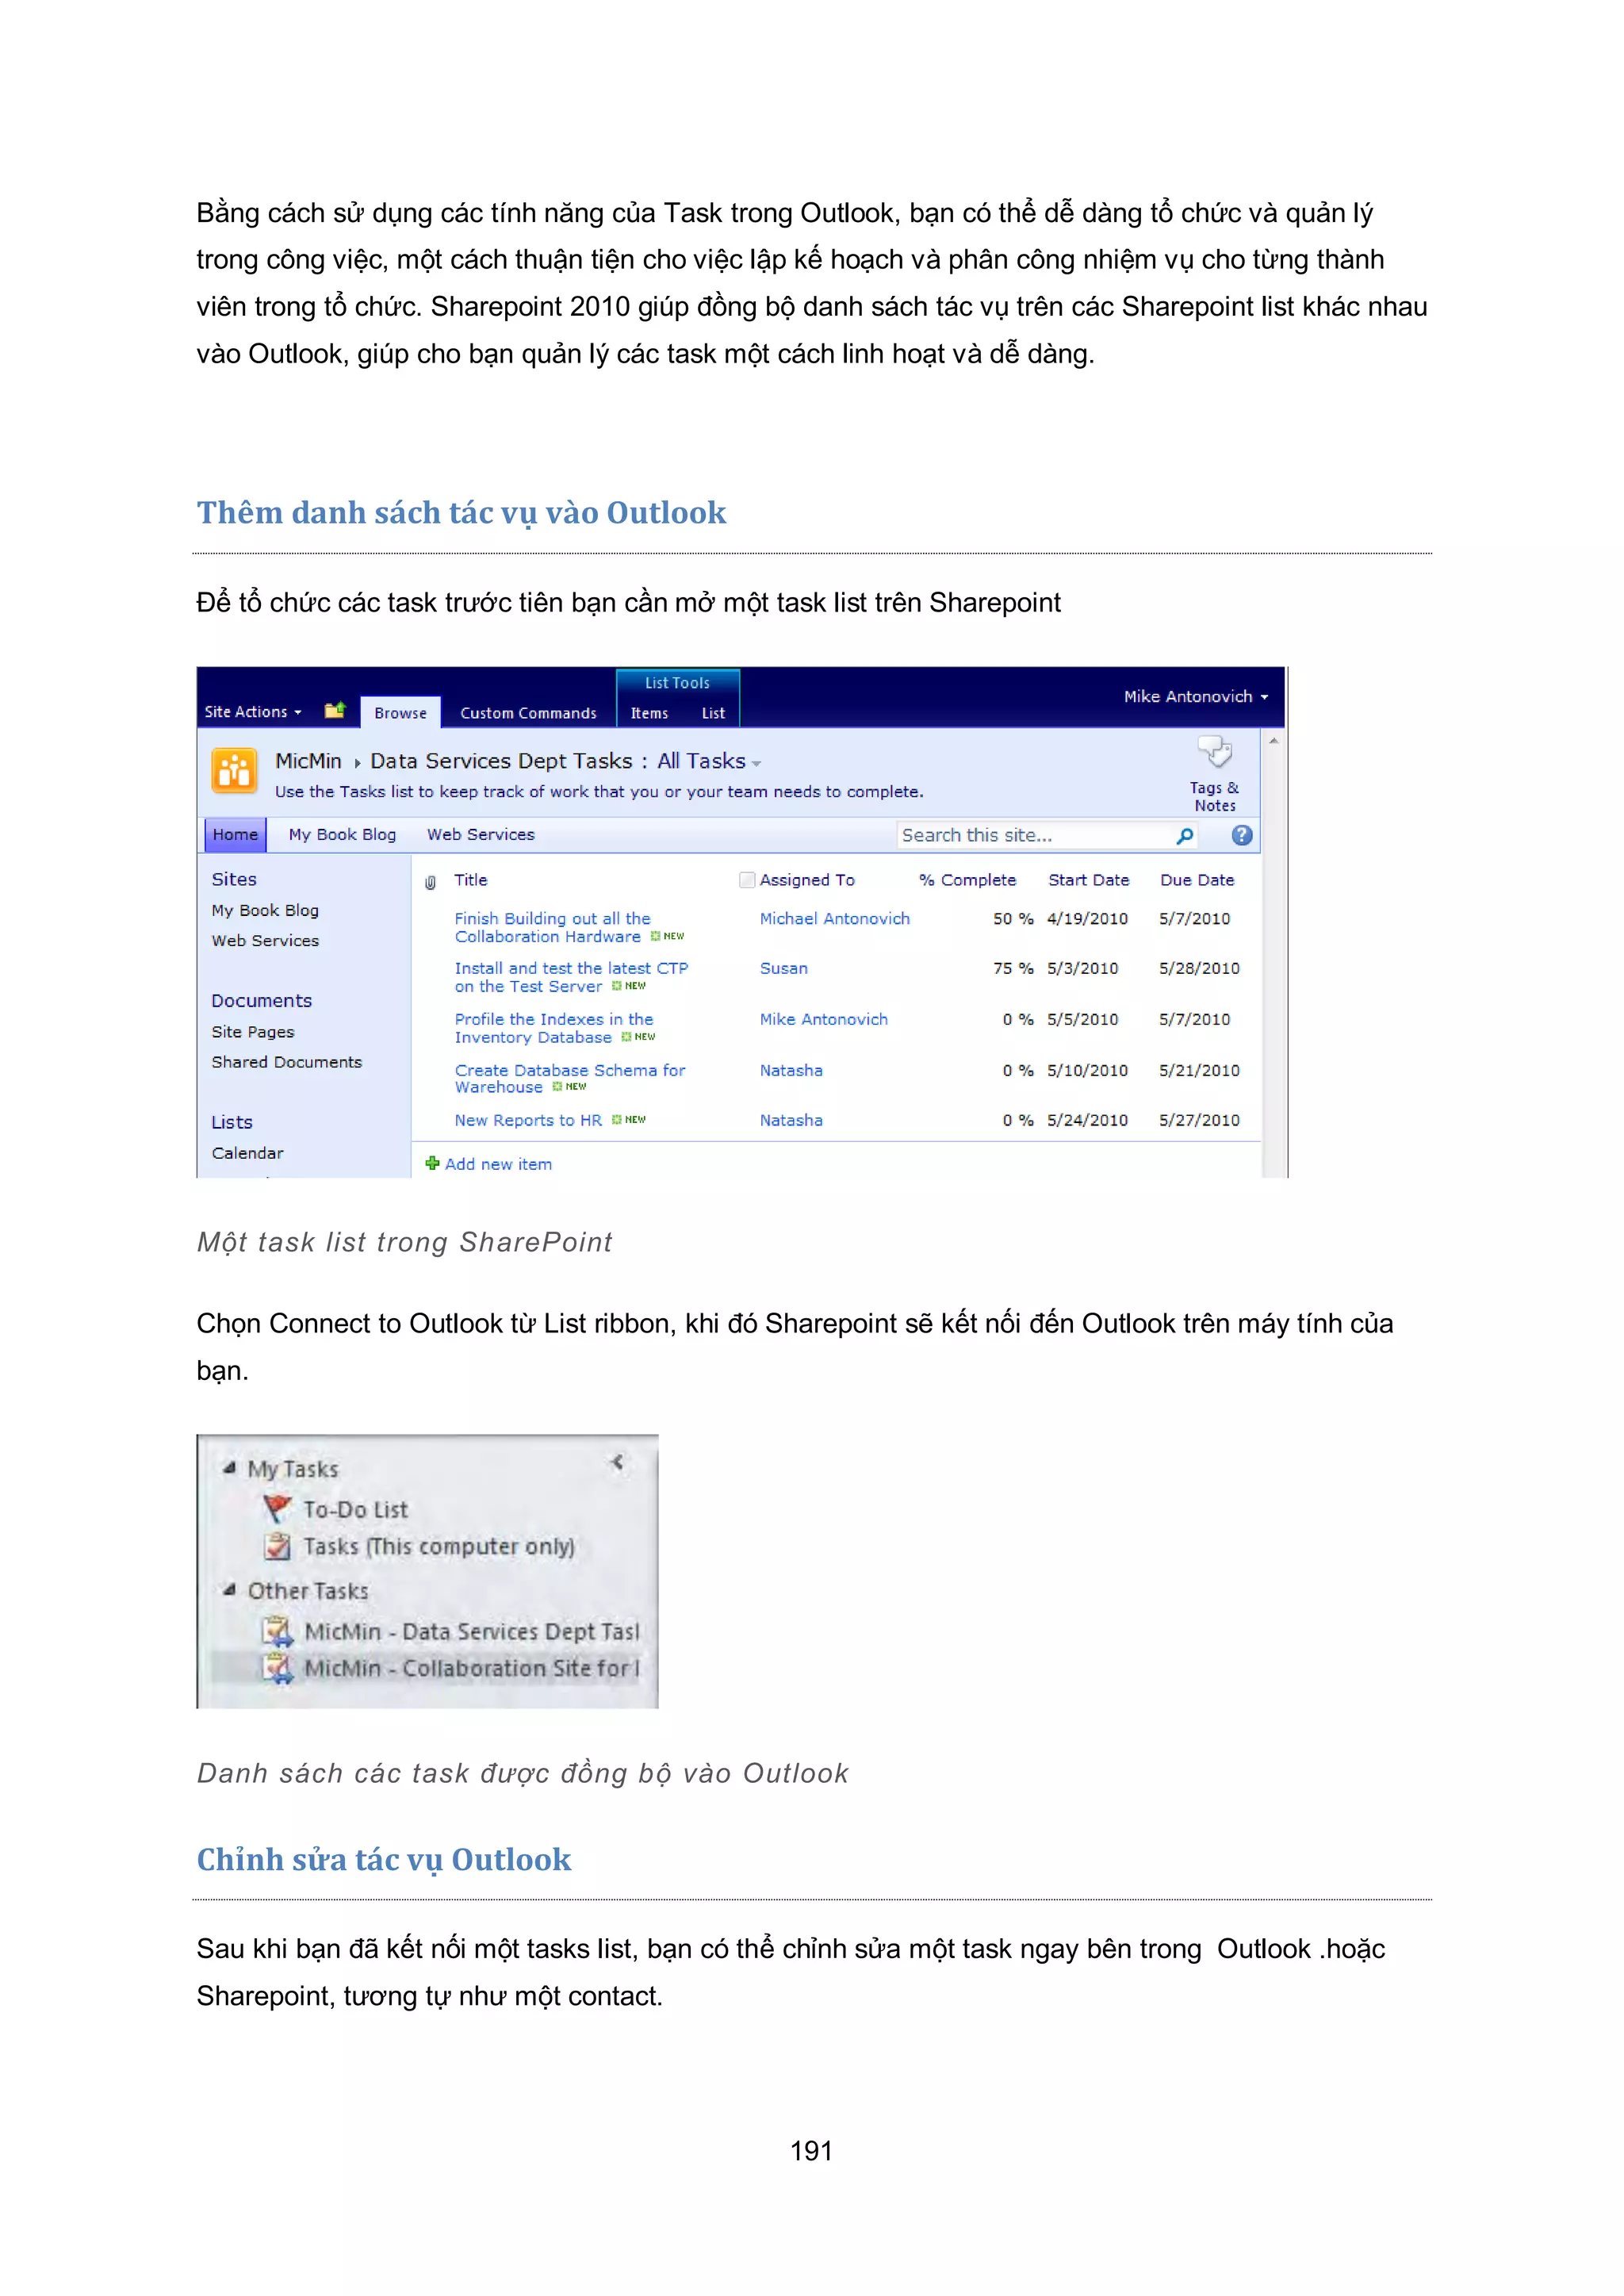This screenshot has width=1624, height=2296.
Task: Open Calendar in the sidebar
Action: pyautogui.click(x=247, y=1153)
